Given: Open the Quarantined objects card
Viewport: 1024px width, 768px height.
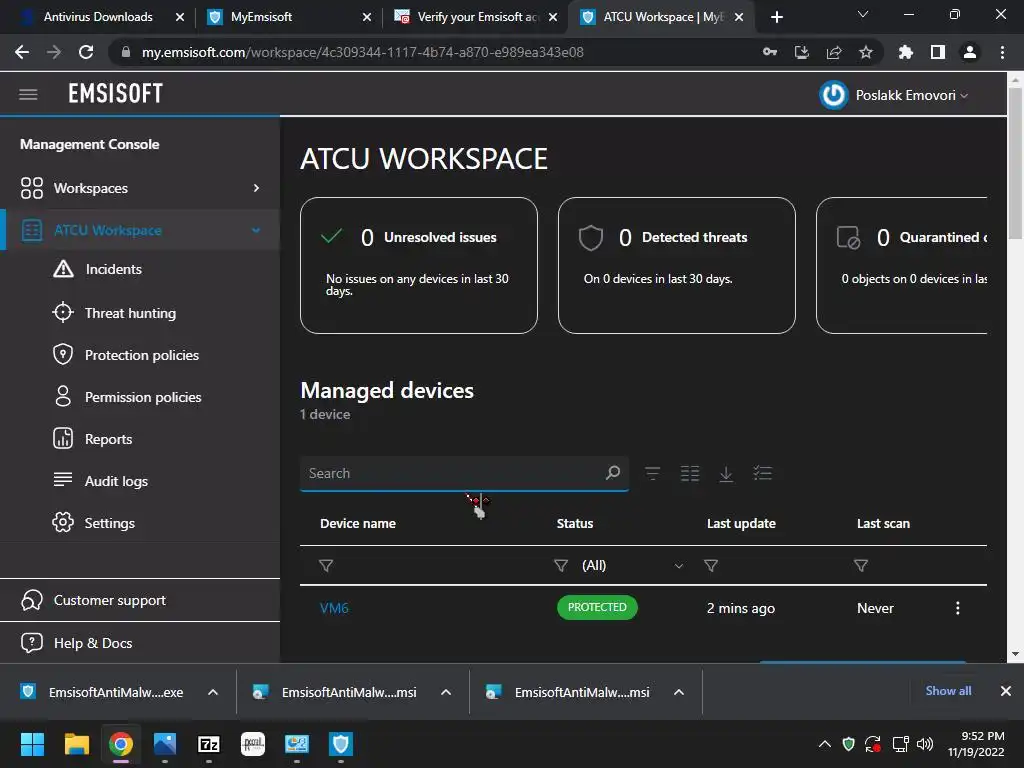Looking at the screenshot, I should (x=902, y=266).
